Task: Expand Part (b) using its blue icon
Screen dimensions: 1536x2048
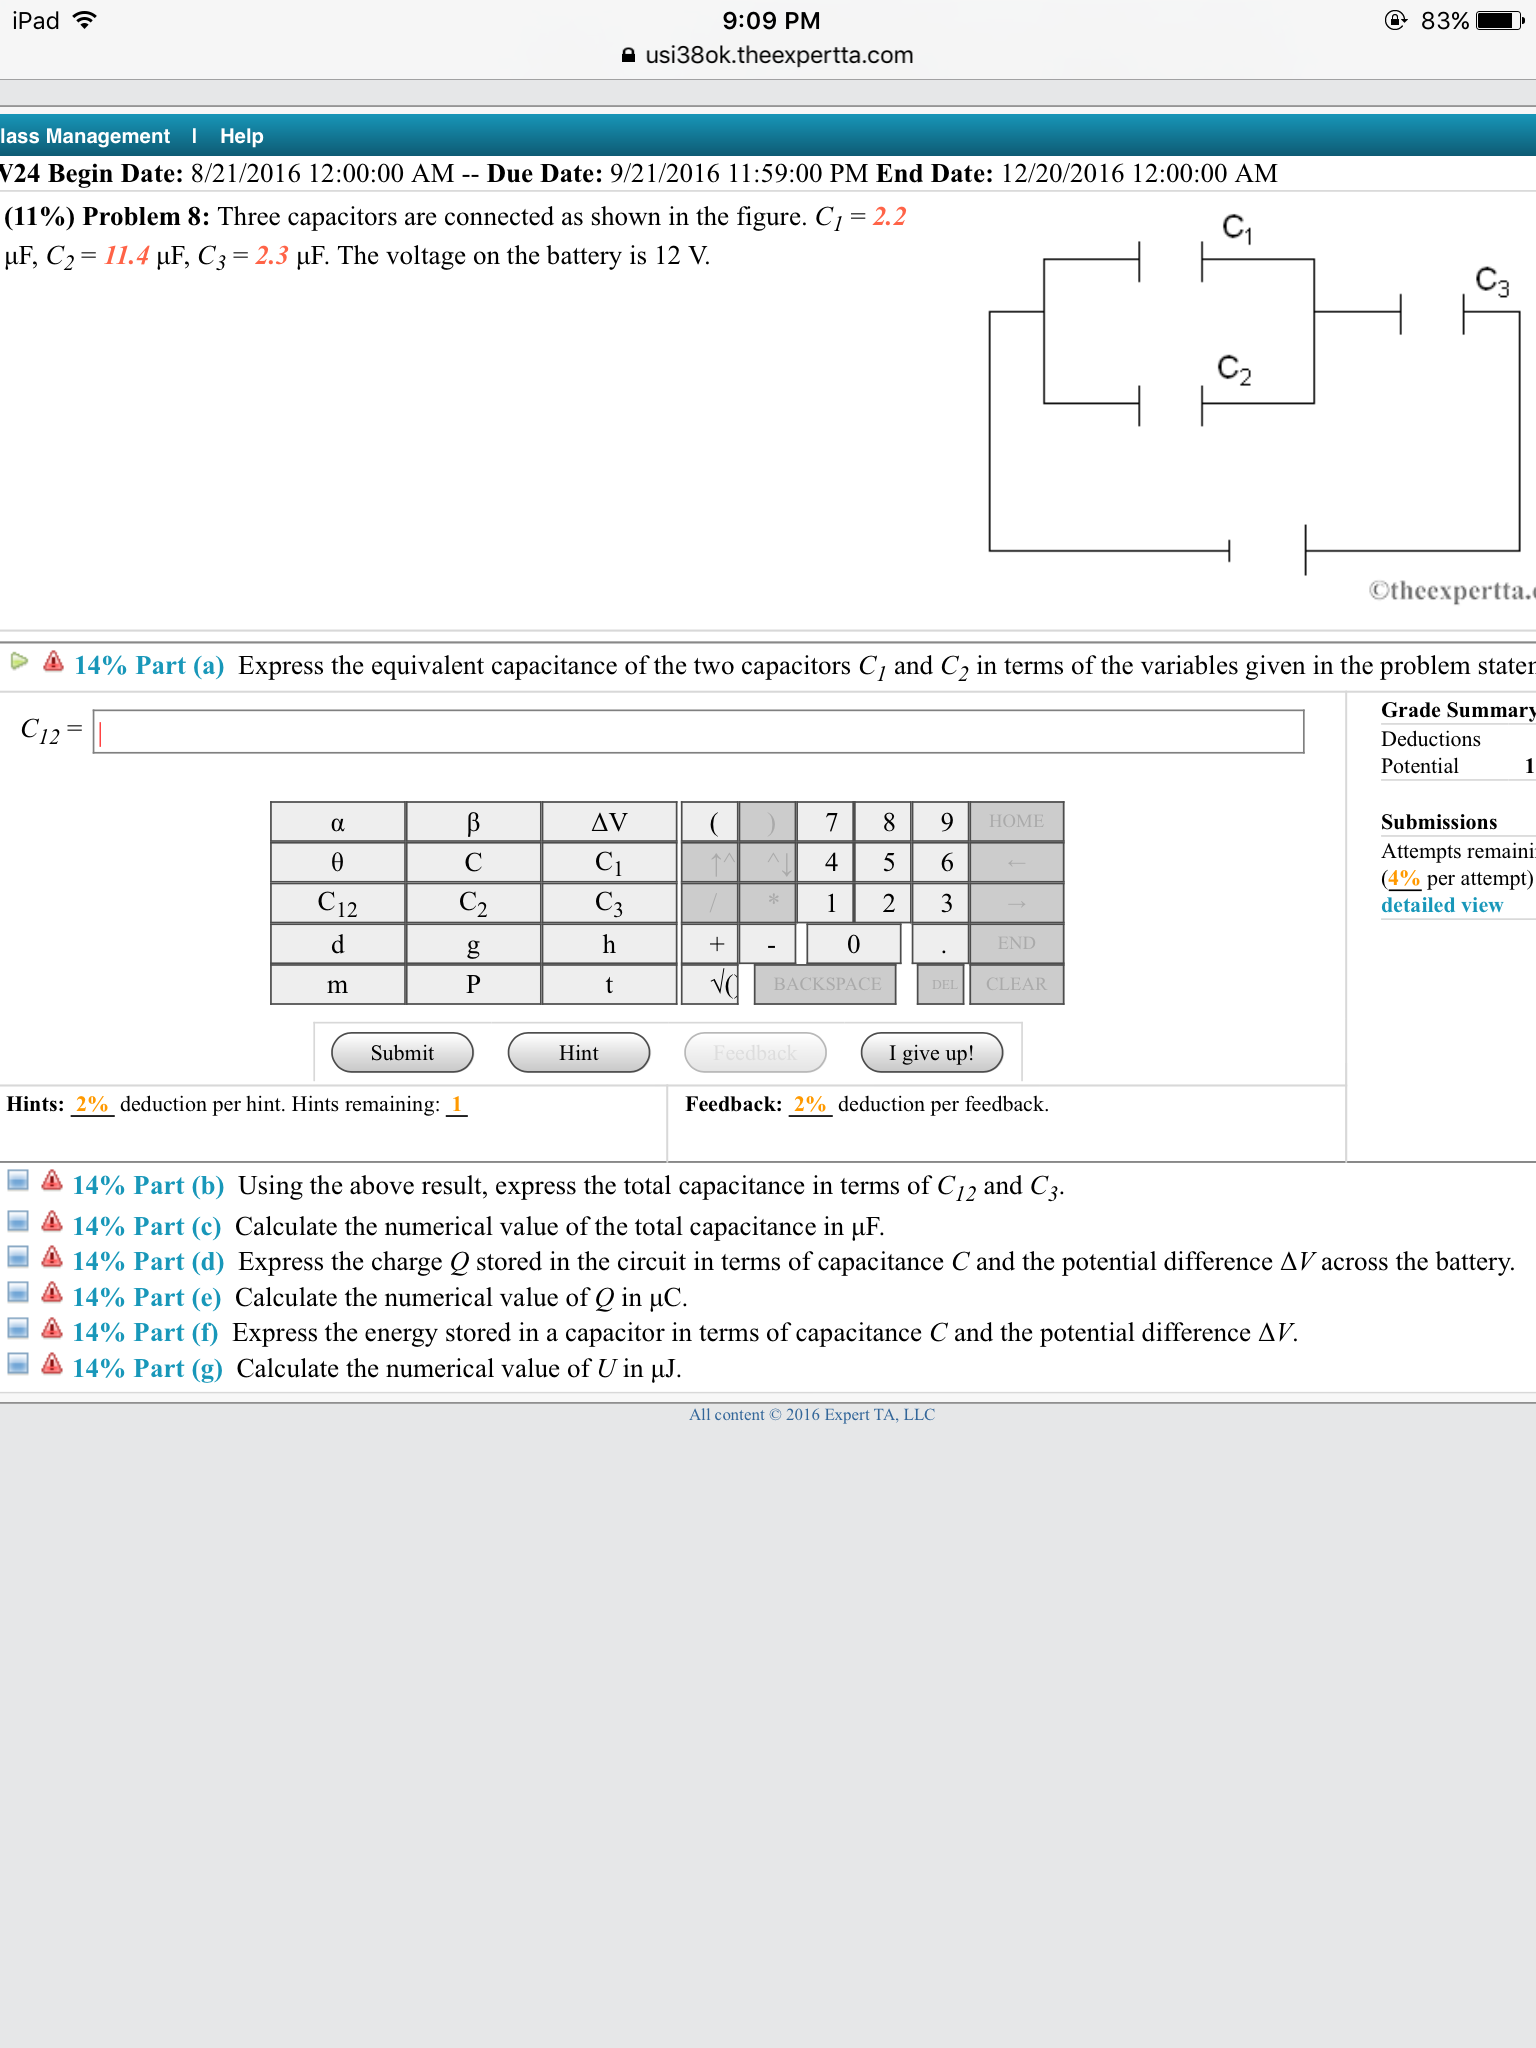Action: [x=18, y=1181]
